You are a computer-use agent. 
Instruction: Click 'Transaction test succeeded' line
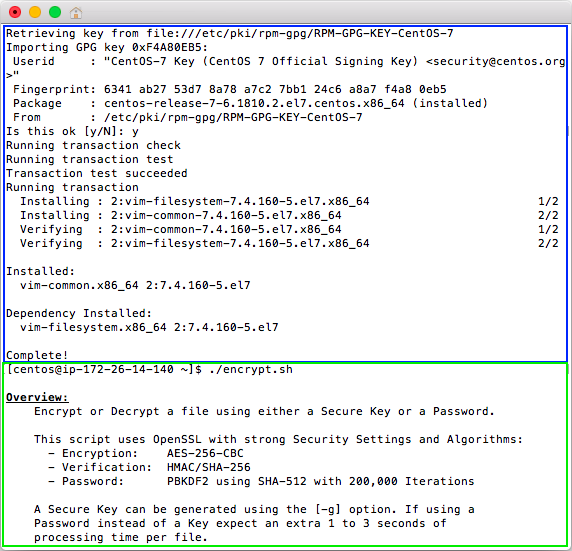click(x=97, y=173)
